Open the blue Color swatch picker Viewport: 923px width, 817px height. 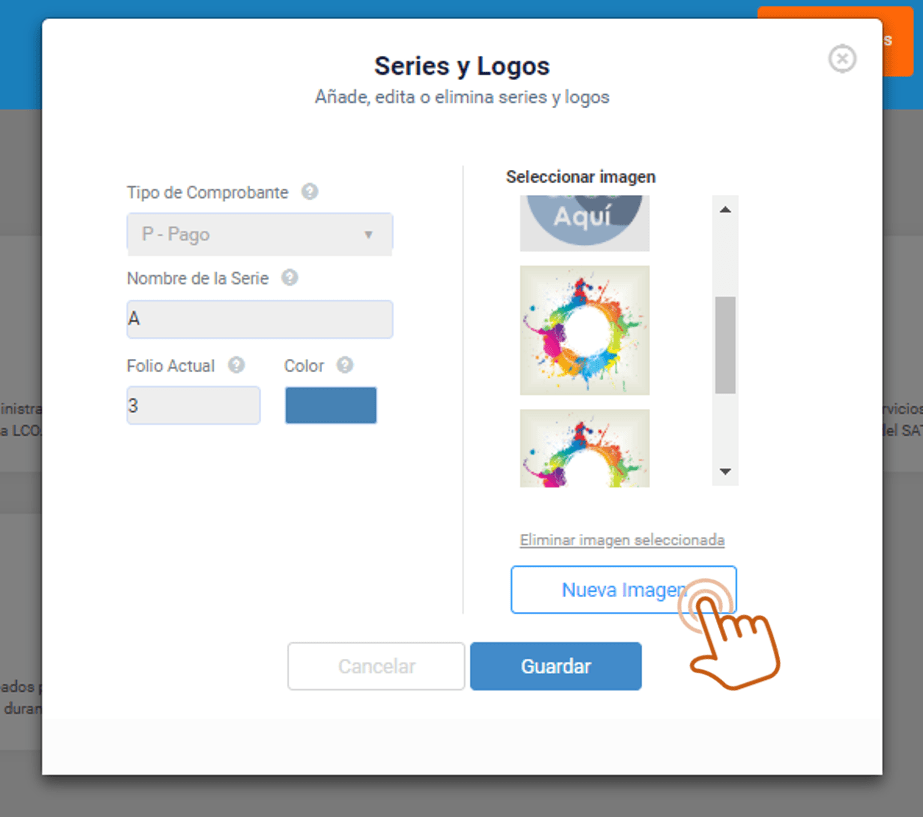[x=331, y=405]
